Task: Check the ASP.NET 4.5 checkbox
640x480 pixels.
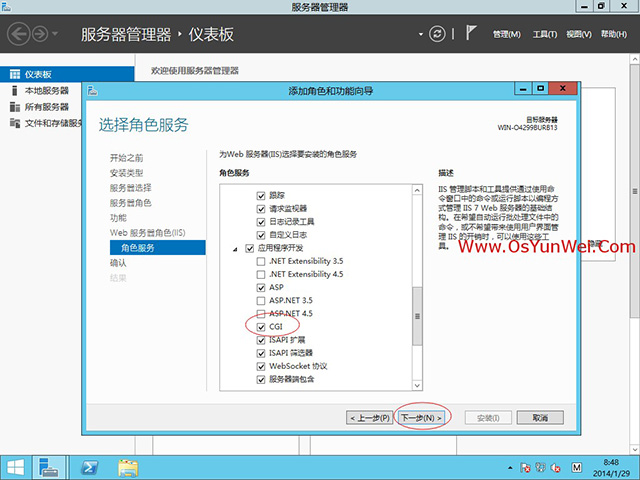Action: pyautogui.click(x=261, y=314)
